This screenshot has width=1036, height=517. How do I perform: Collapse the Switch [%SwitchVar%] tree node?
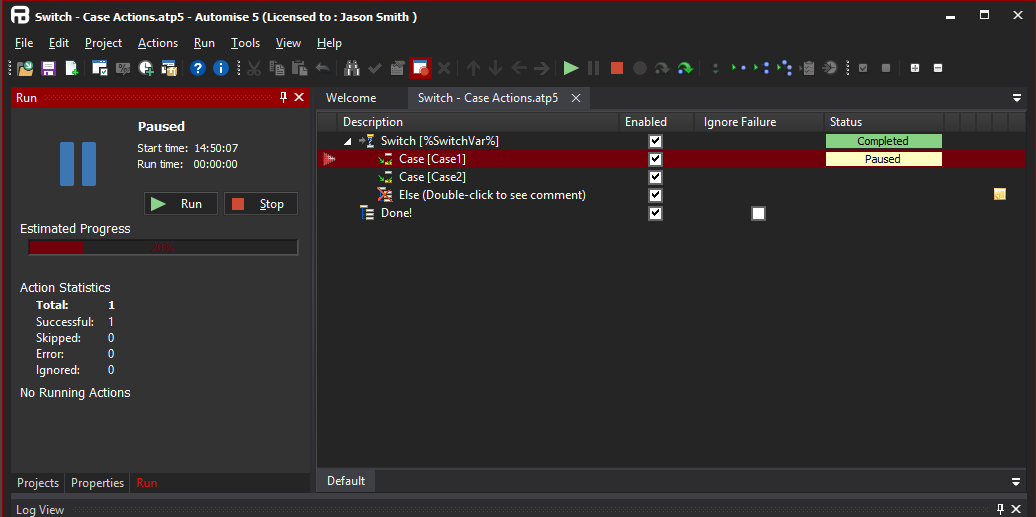[348, 141]
